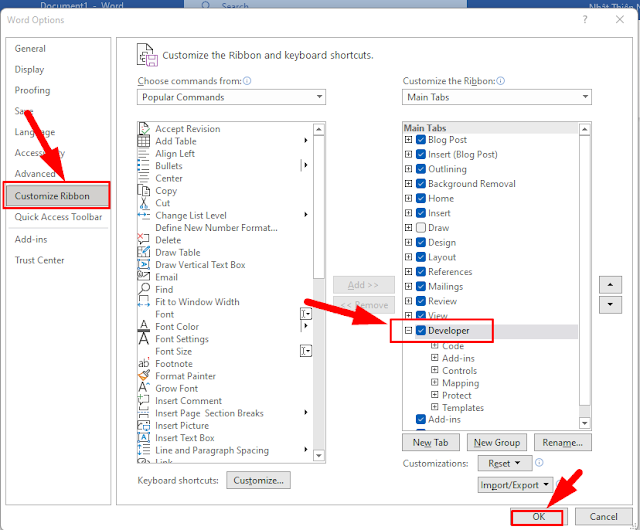Open the Main Tabs dropdown
The width and height of the screenshot is (640, 530).
pos(496,97)
